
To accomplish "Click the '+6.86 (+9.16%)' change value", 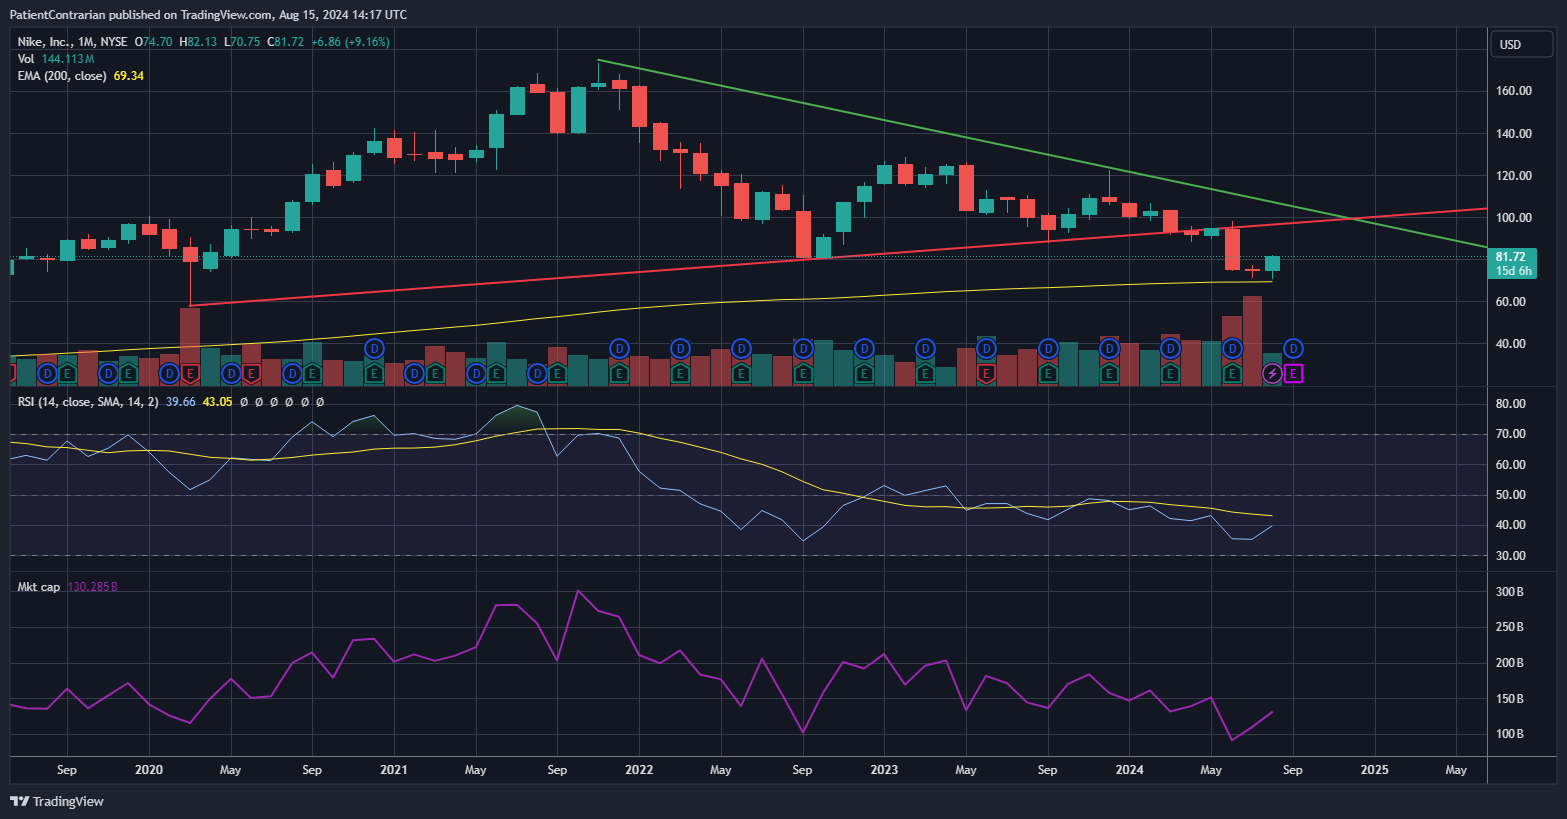I will coord(351,42).
